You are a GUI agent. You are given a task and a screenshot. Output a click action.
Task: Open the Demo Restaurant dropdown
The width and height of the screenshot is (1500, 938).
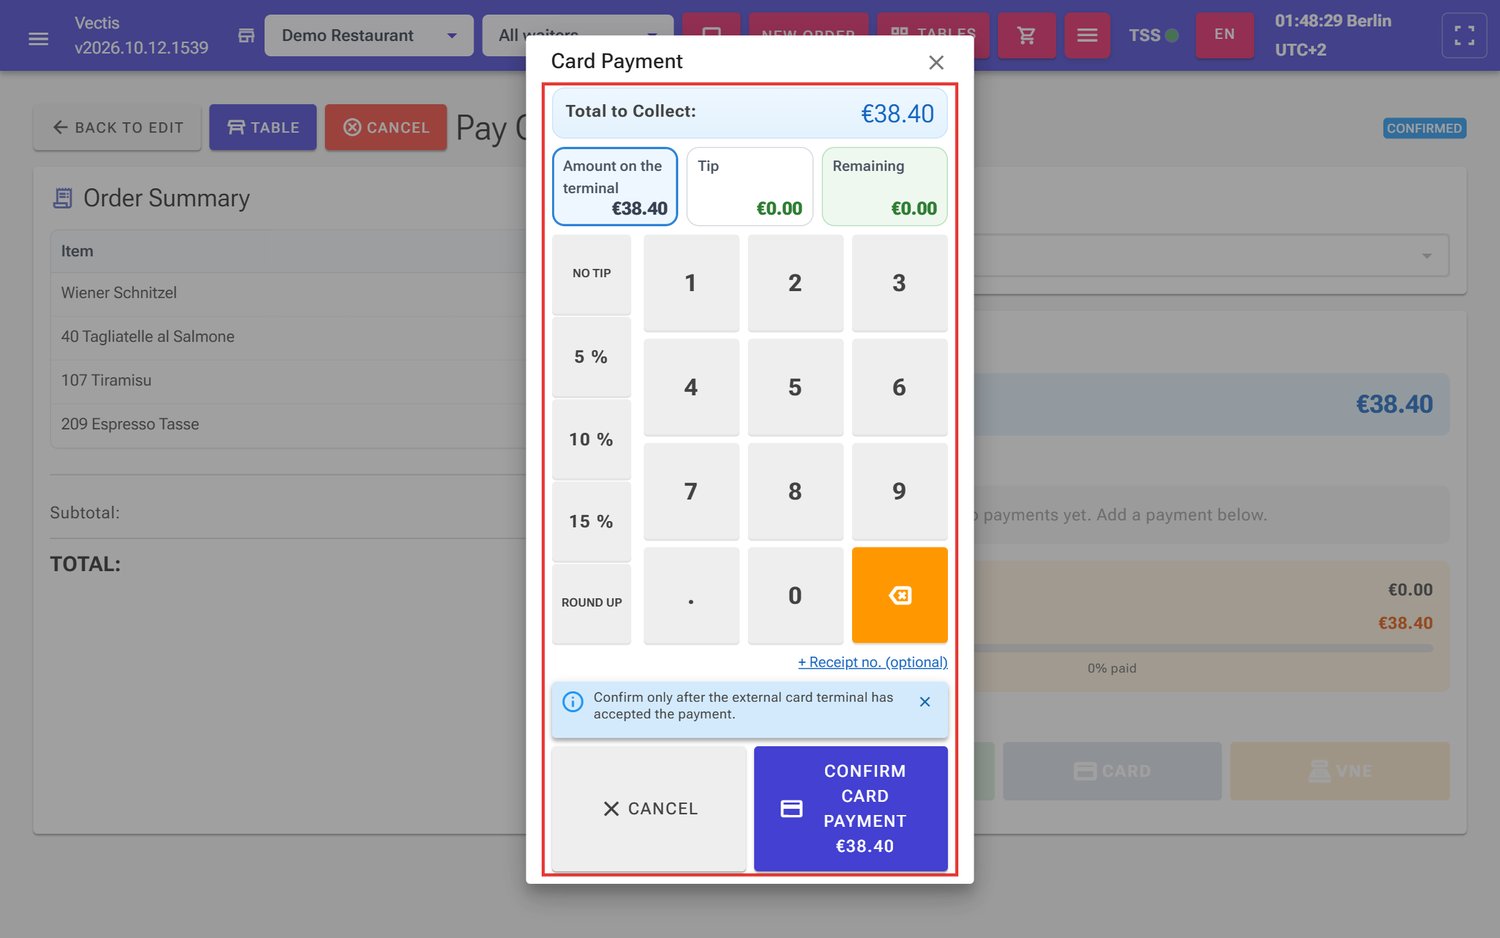369,36
